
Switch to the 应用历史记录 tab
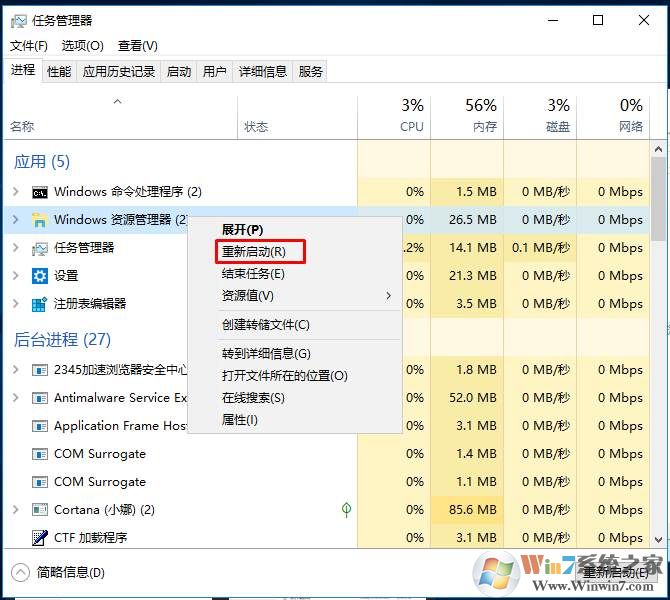click(119, 71)
